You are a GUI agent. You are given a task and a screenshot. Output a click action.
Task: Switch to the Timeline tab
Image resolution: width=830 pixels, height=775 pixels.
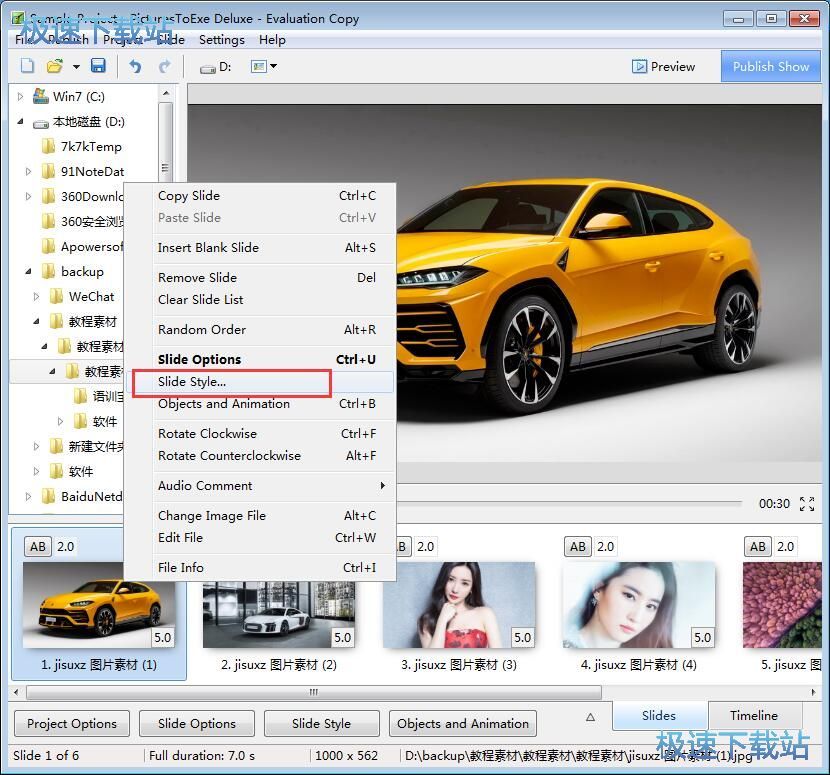pos(753,716)
